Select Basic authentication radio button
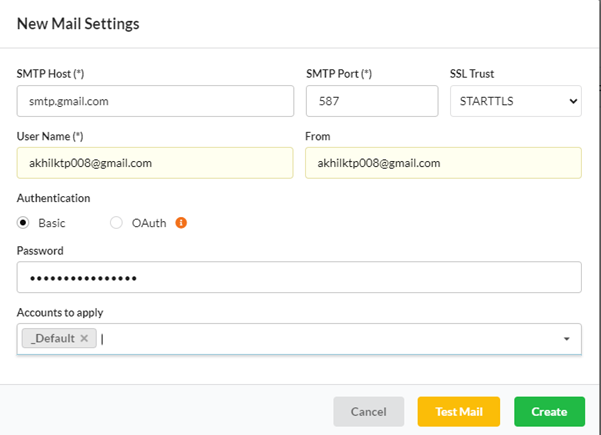 [23, 223]
